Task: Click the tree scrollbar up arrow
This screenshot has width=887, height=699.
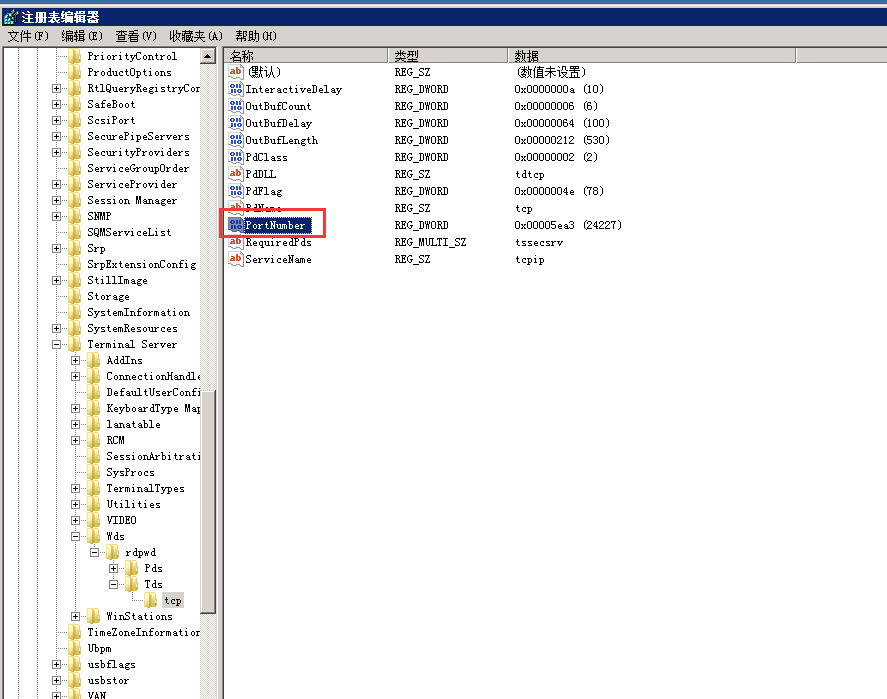Action: click(x=208, y=56)
